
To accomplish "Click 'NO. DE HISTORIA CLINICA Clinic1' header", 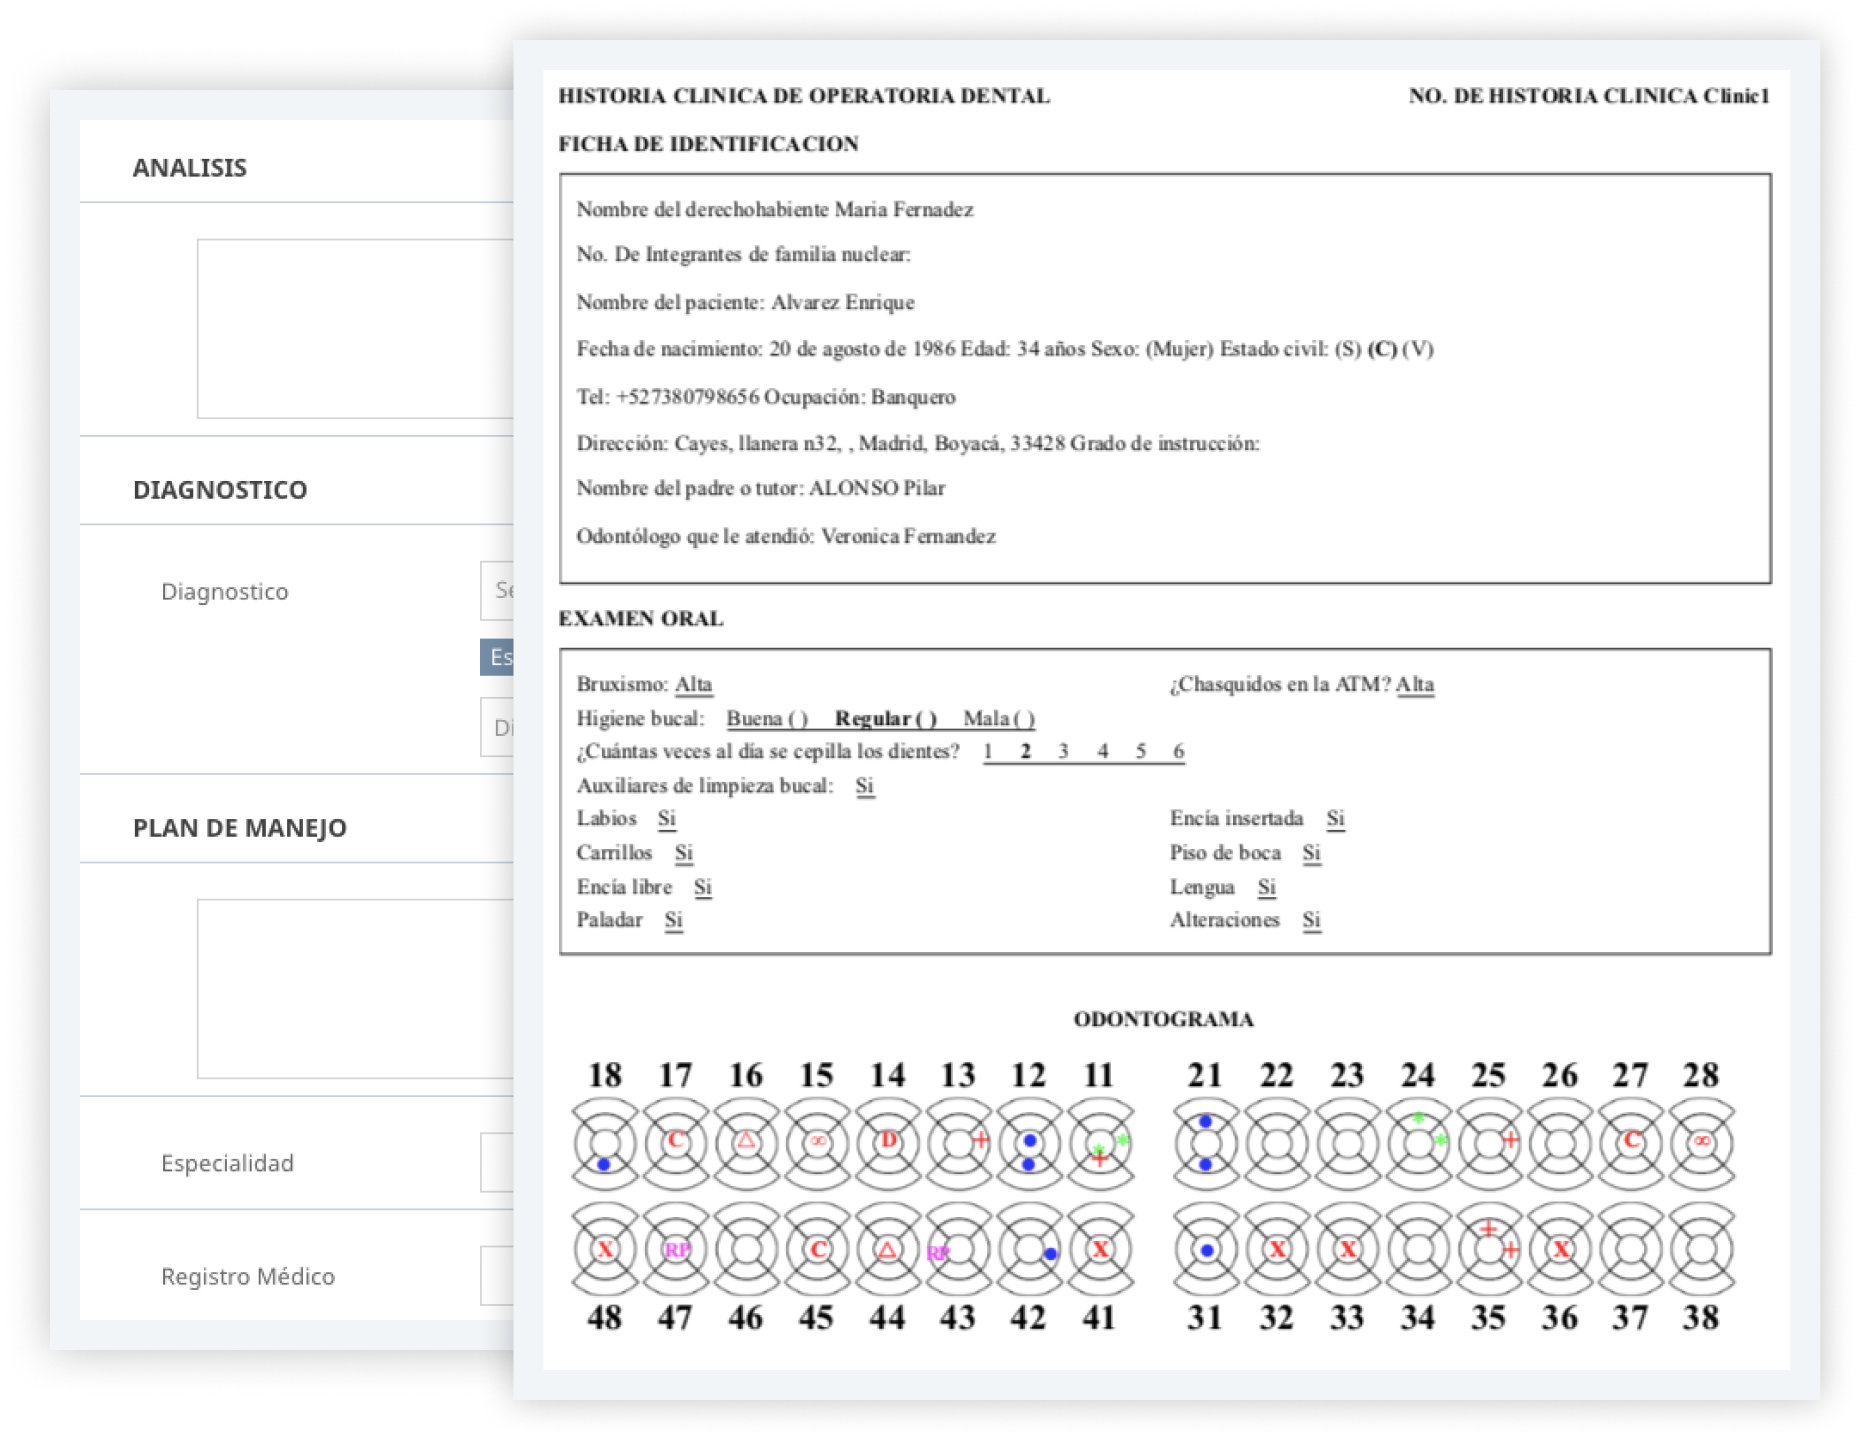I will (x=1589, y=96).
